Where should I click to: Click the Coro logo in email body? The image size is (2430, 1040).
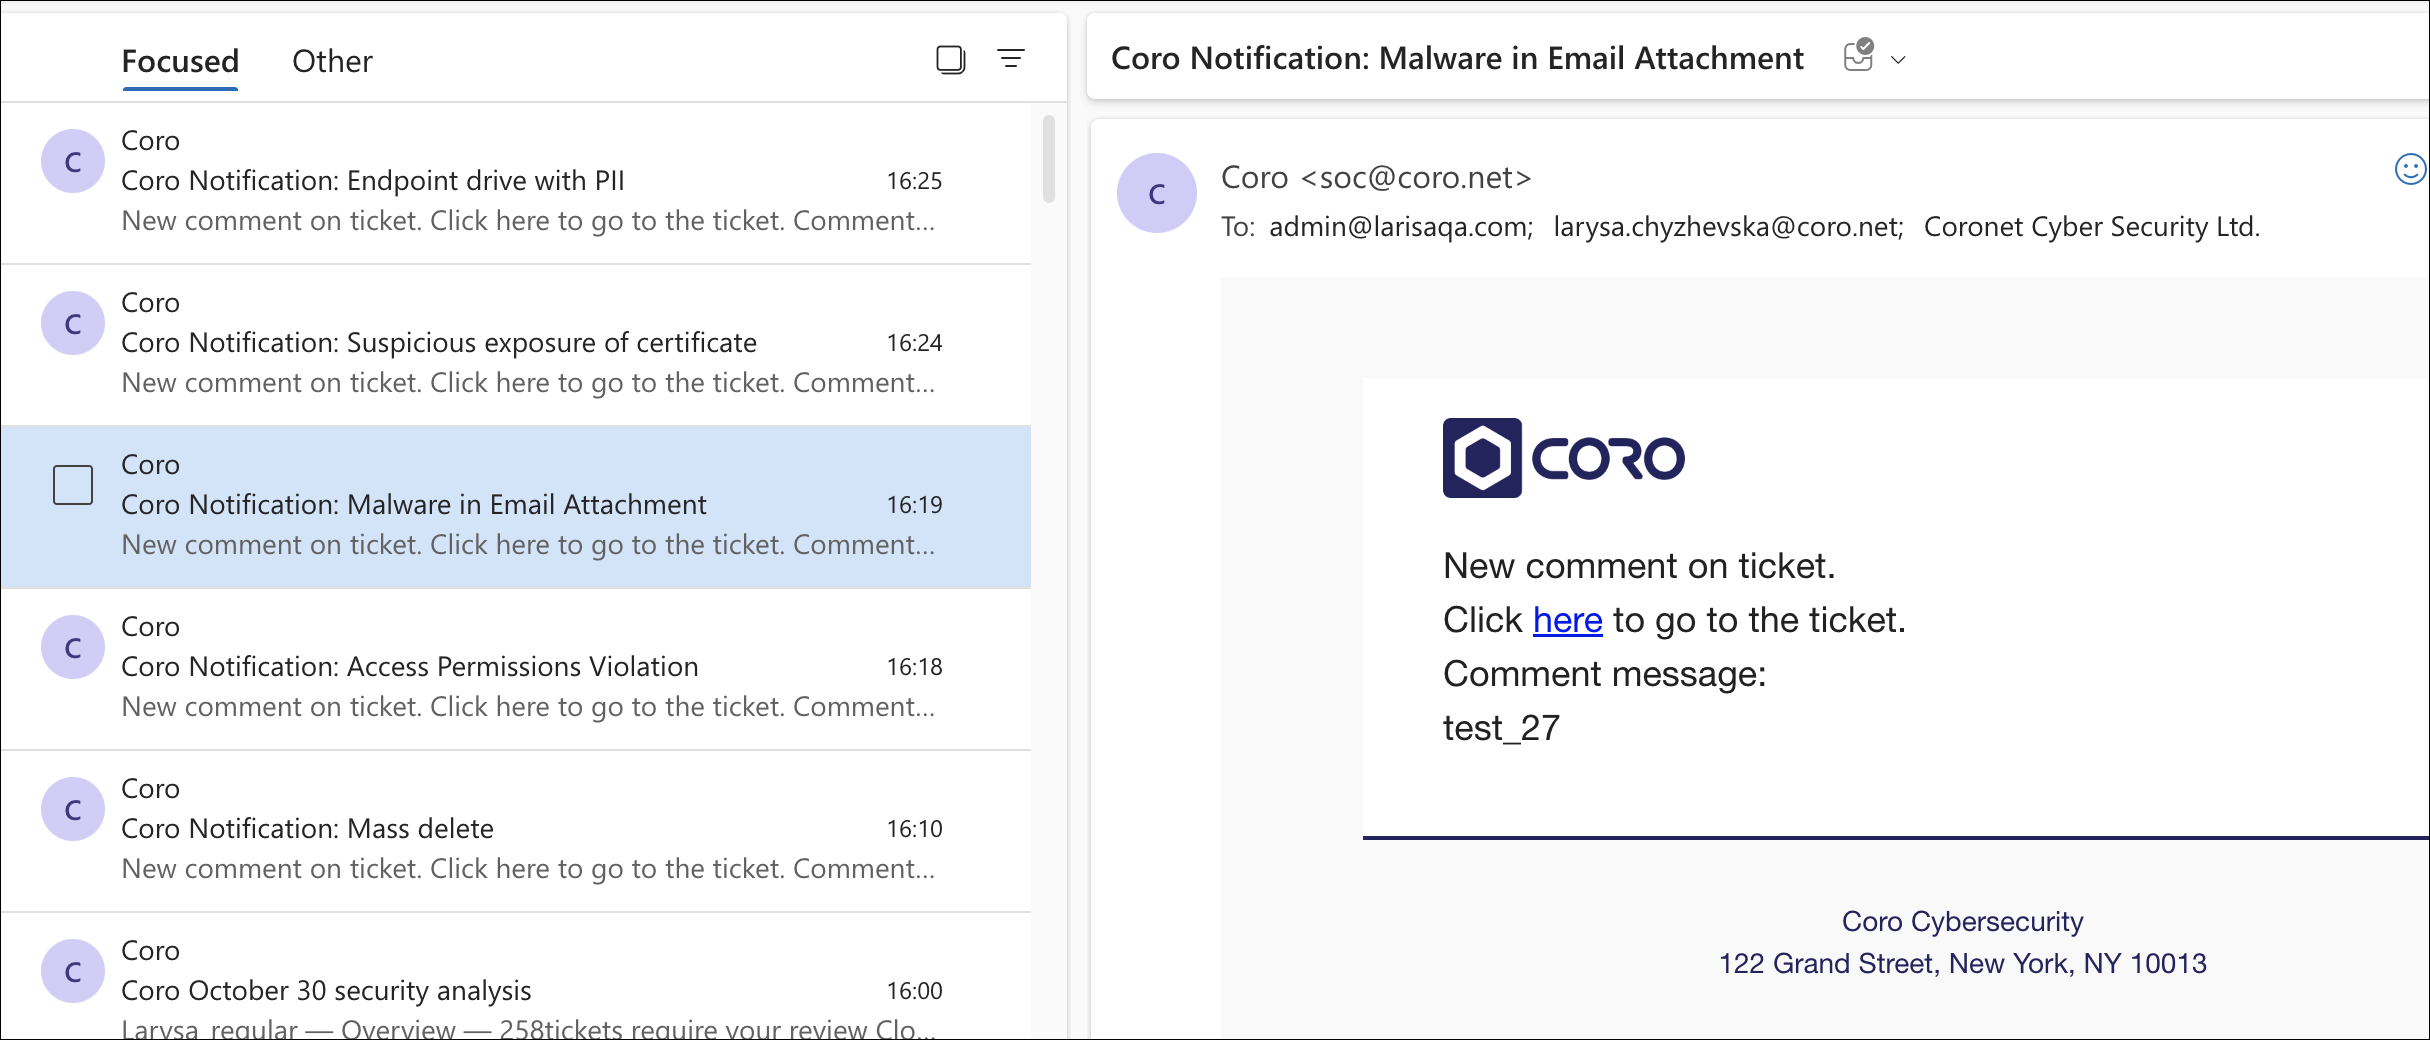point(1563,458)
